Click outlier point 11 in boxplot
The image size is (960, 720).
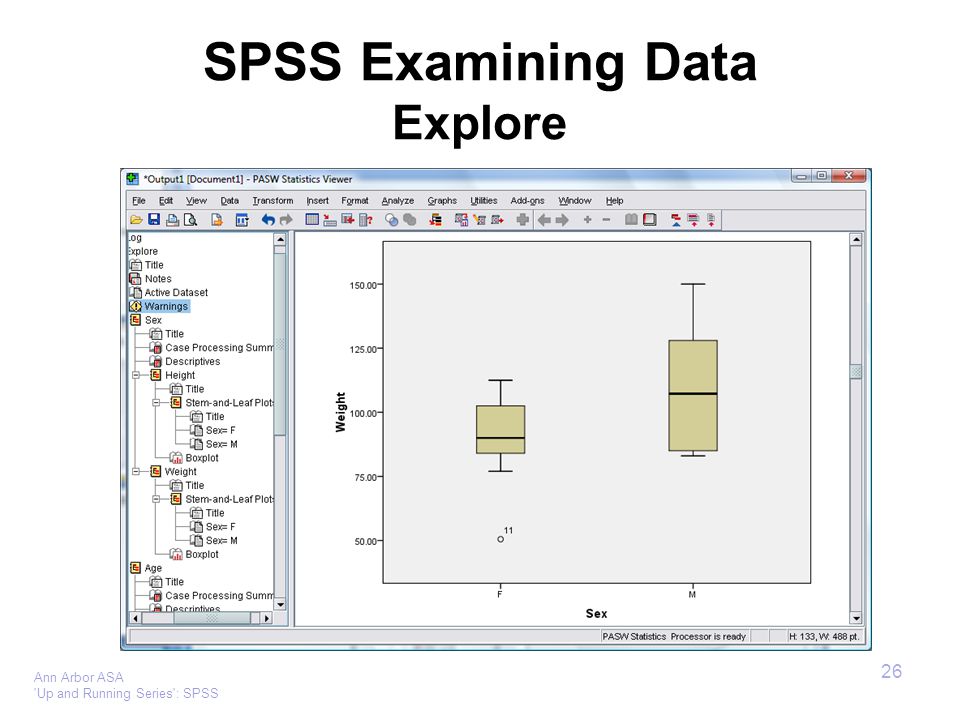click(501, 539)
